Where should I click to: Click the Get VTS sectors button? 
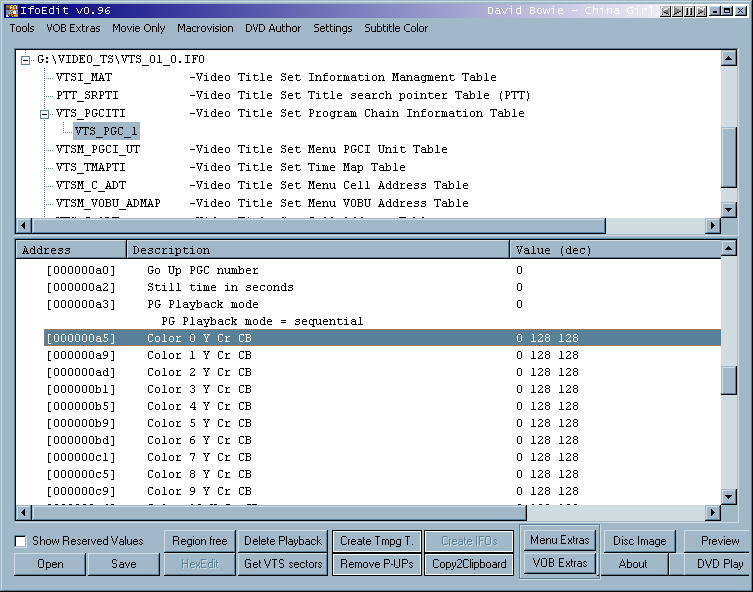[283, 564]
